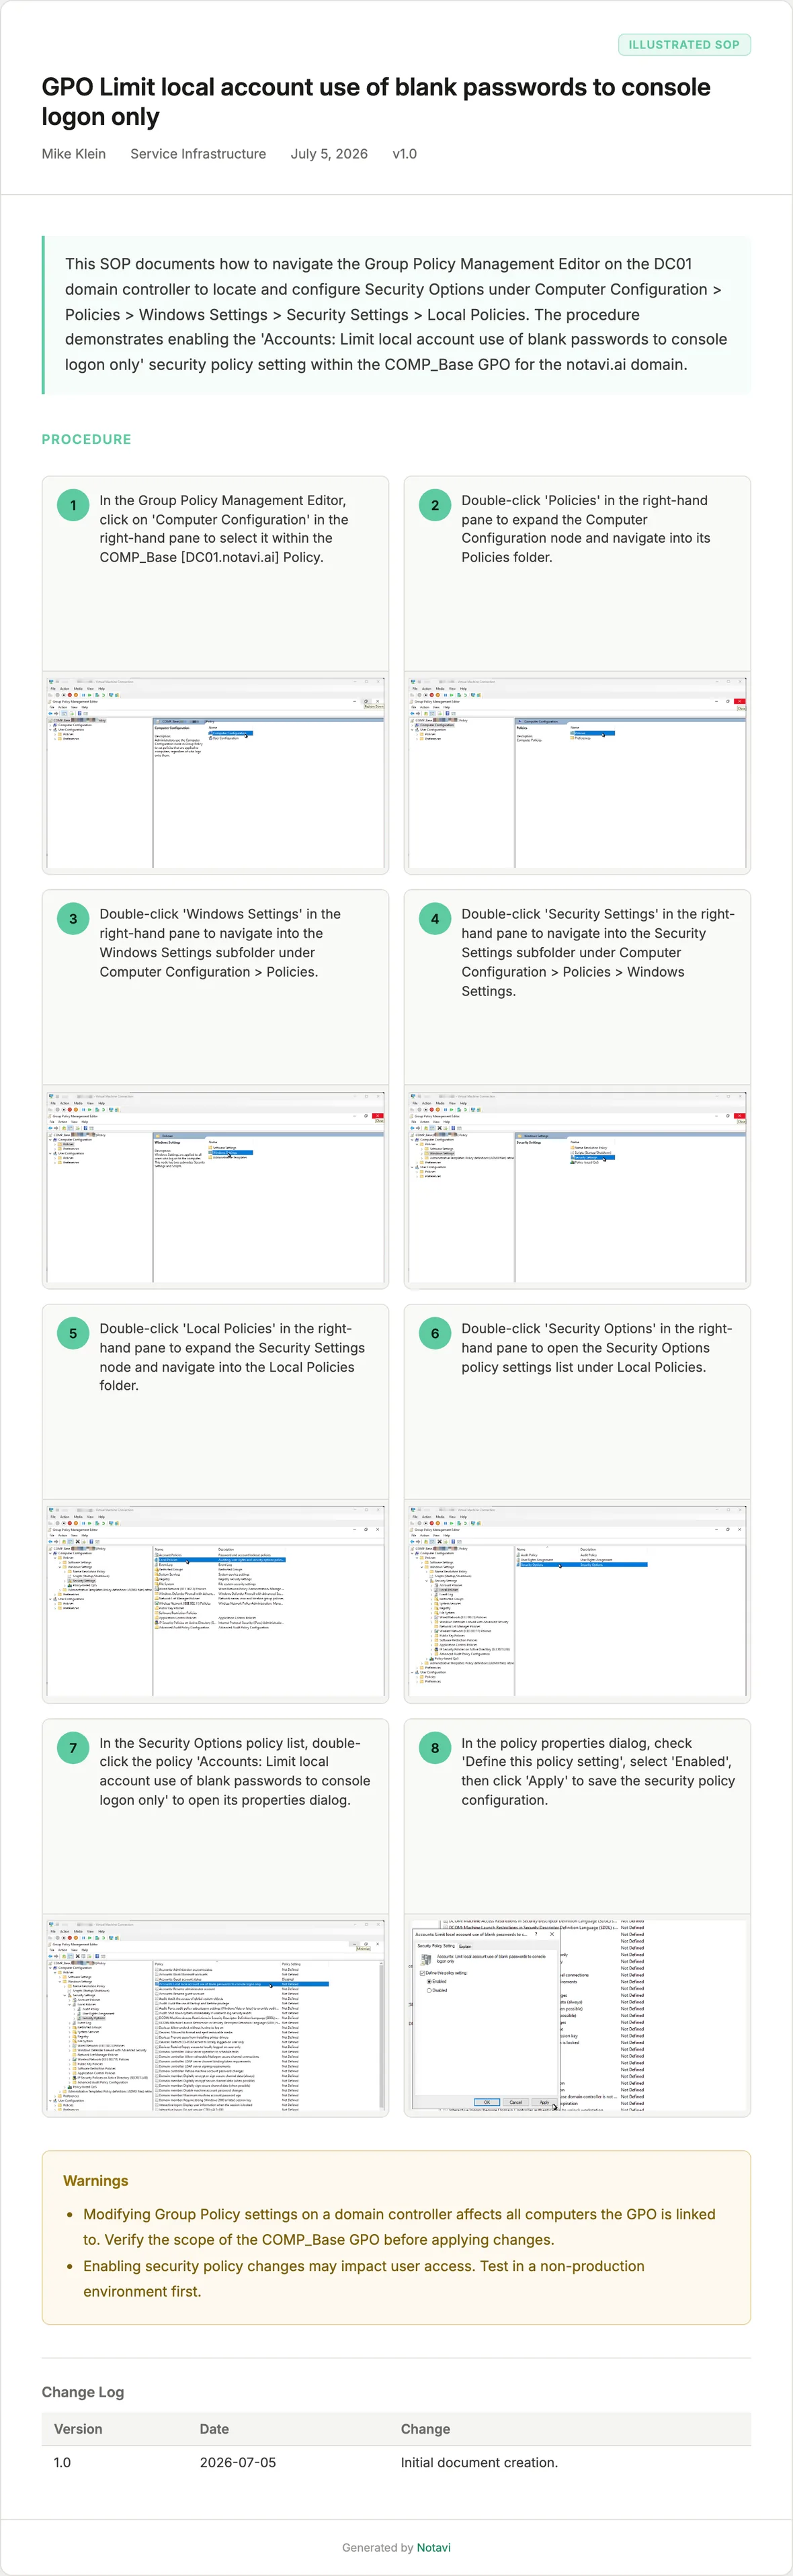Open the step 8 properties dialog screenshot
This screenshot has height=2576, width=793.
point(577,2015)
